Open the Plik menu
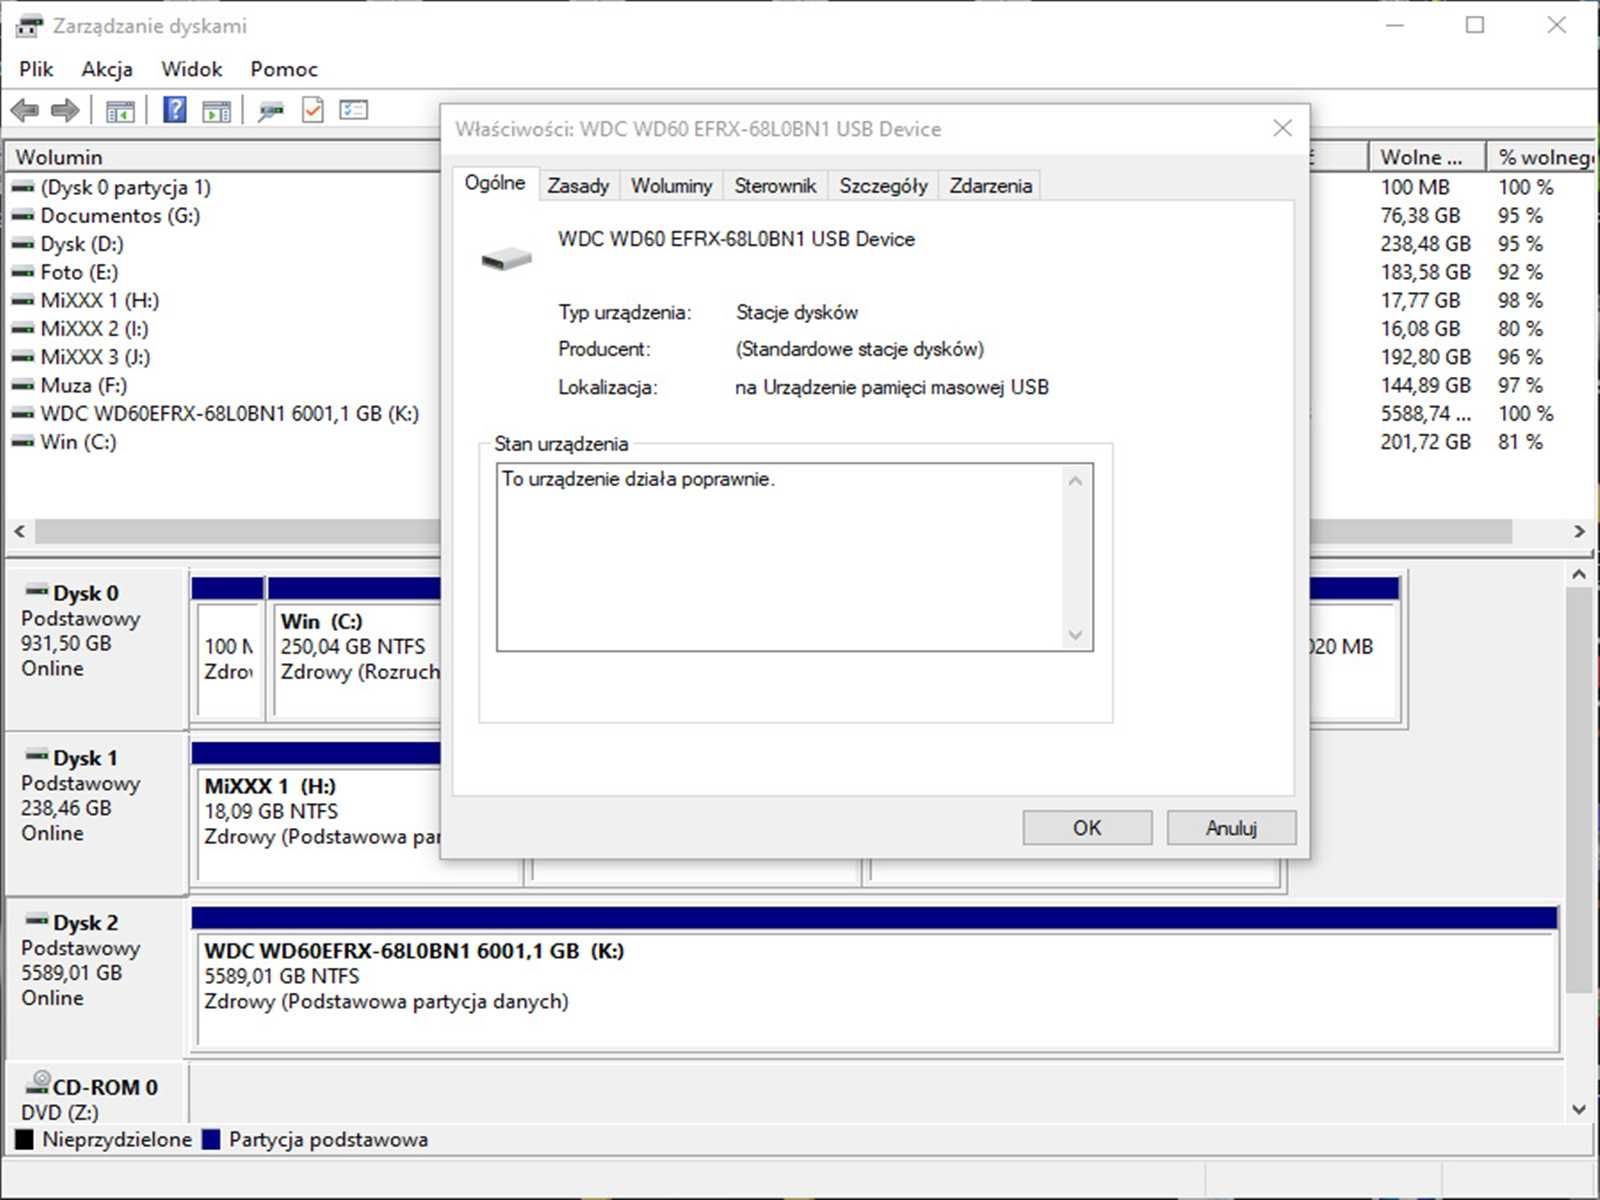The height and width of the screenshot is (1200, 1600). (36, 69)
